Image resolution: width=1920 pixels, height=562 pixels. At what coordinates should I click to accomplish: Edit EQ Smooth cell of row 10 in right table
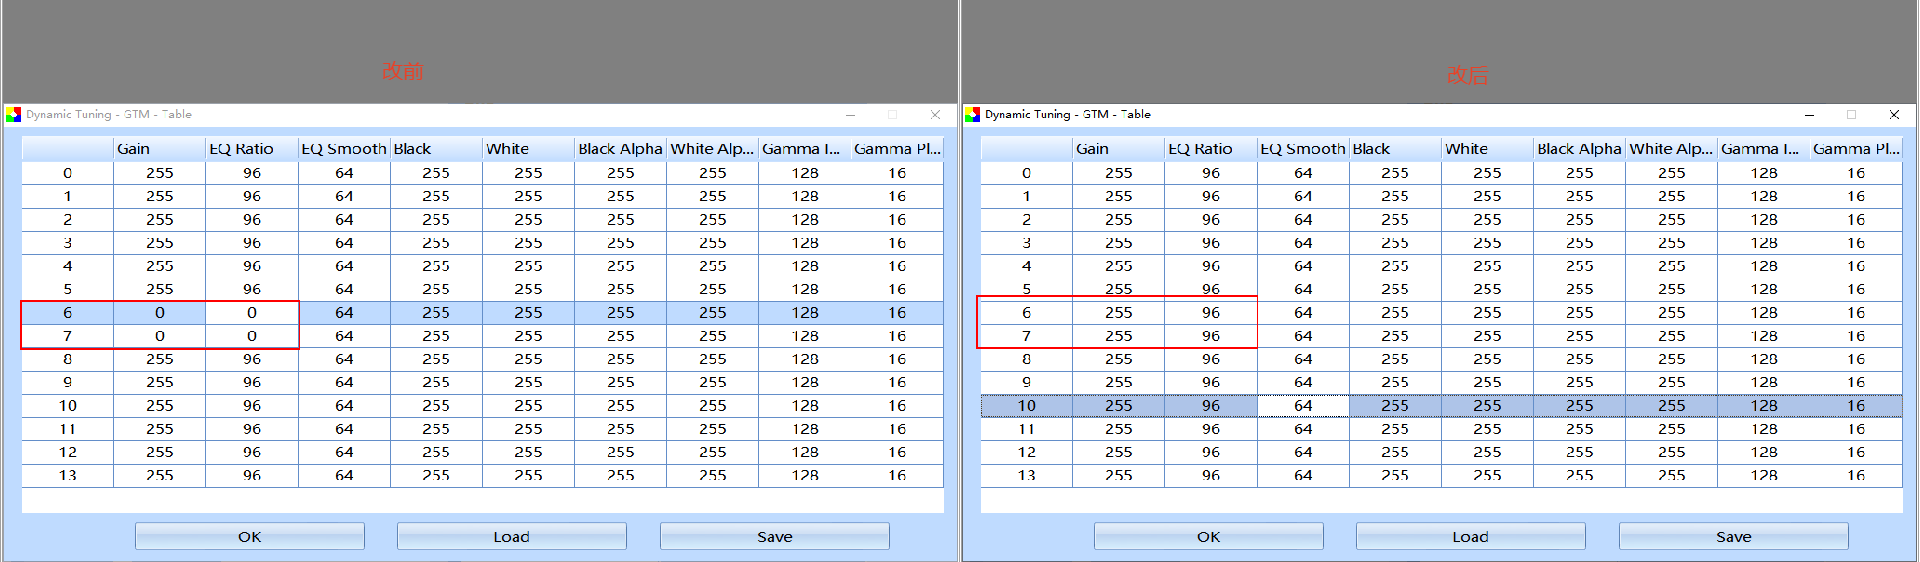click(1303, 406)
